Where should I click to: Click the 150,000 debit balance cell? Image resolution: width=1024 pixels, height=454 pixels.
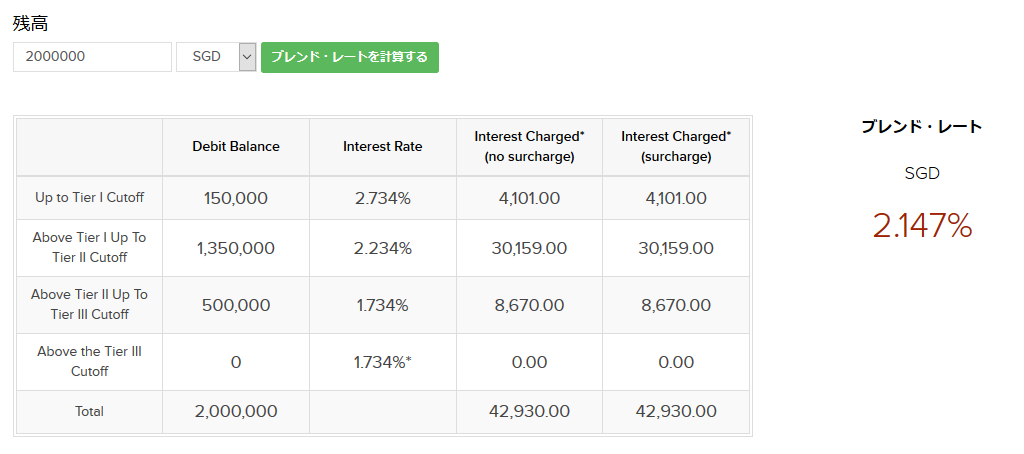click(x=236, y=198)
